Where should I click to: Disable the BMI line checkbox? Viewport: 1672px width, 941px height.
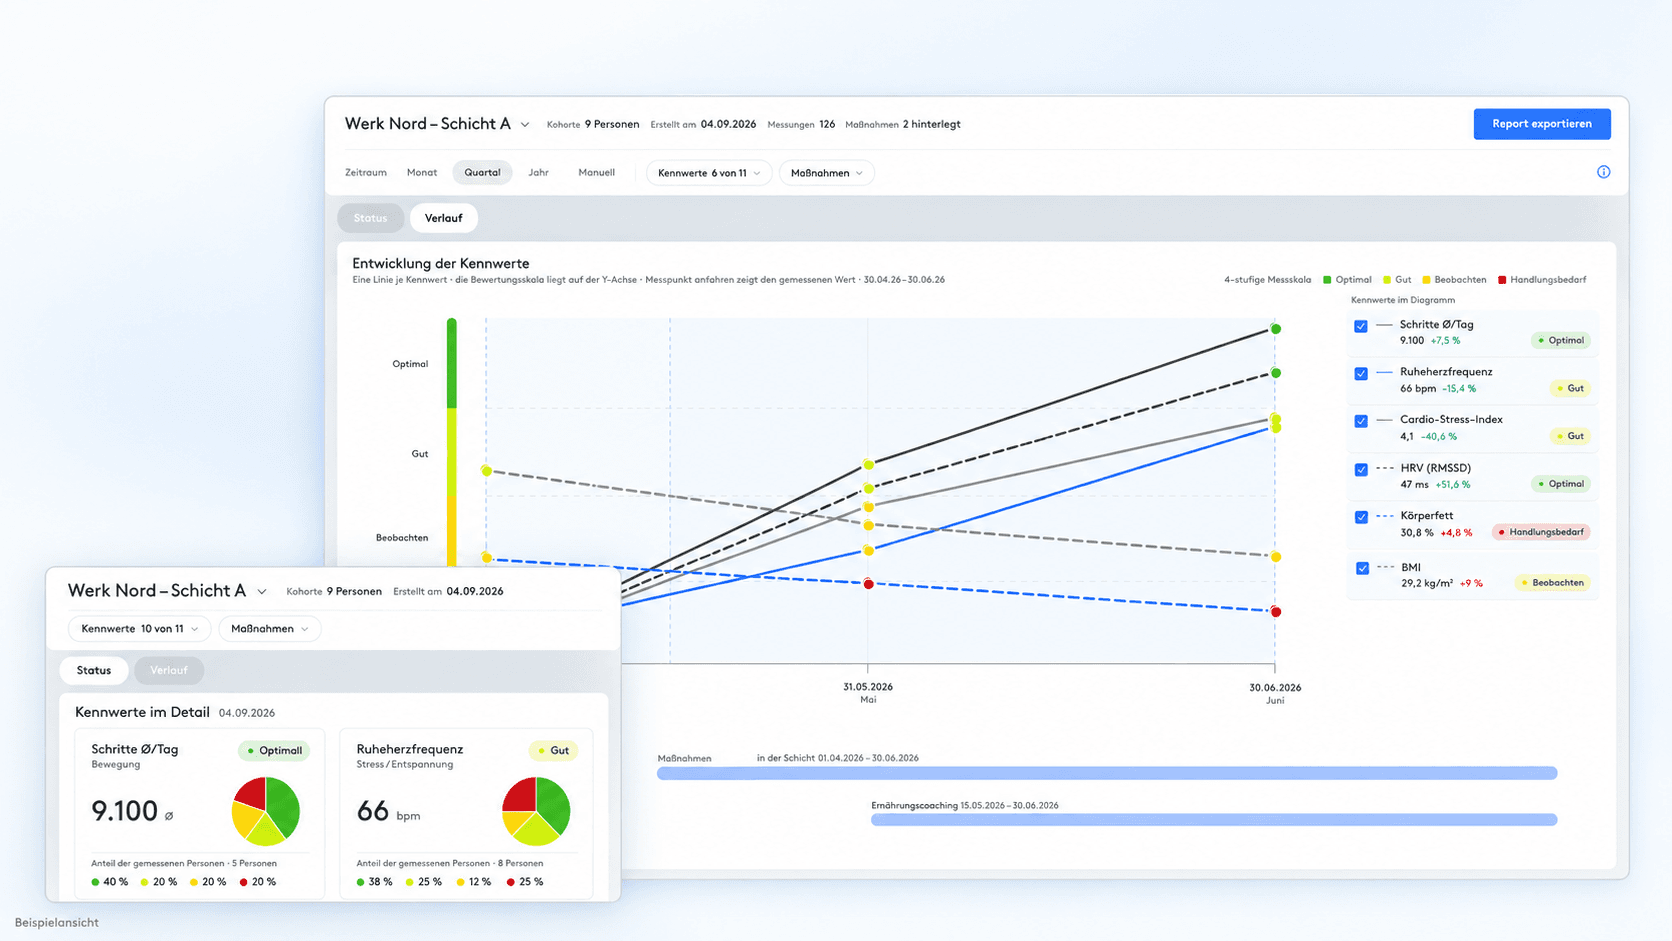1361,568
